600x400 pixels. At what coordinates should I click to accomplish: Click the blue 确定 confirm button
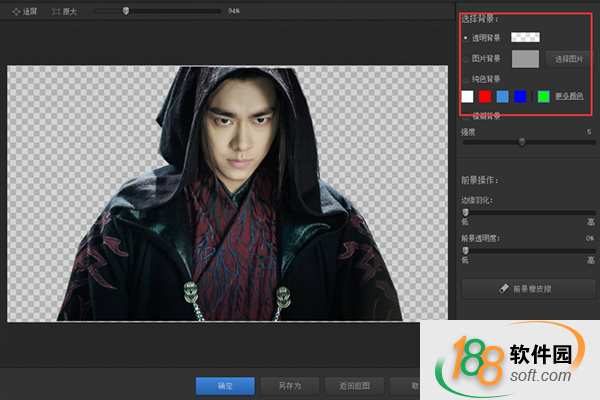pos(225,386)
